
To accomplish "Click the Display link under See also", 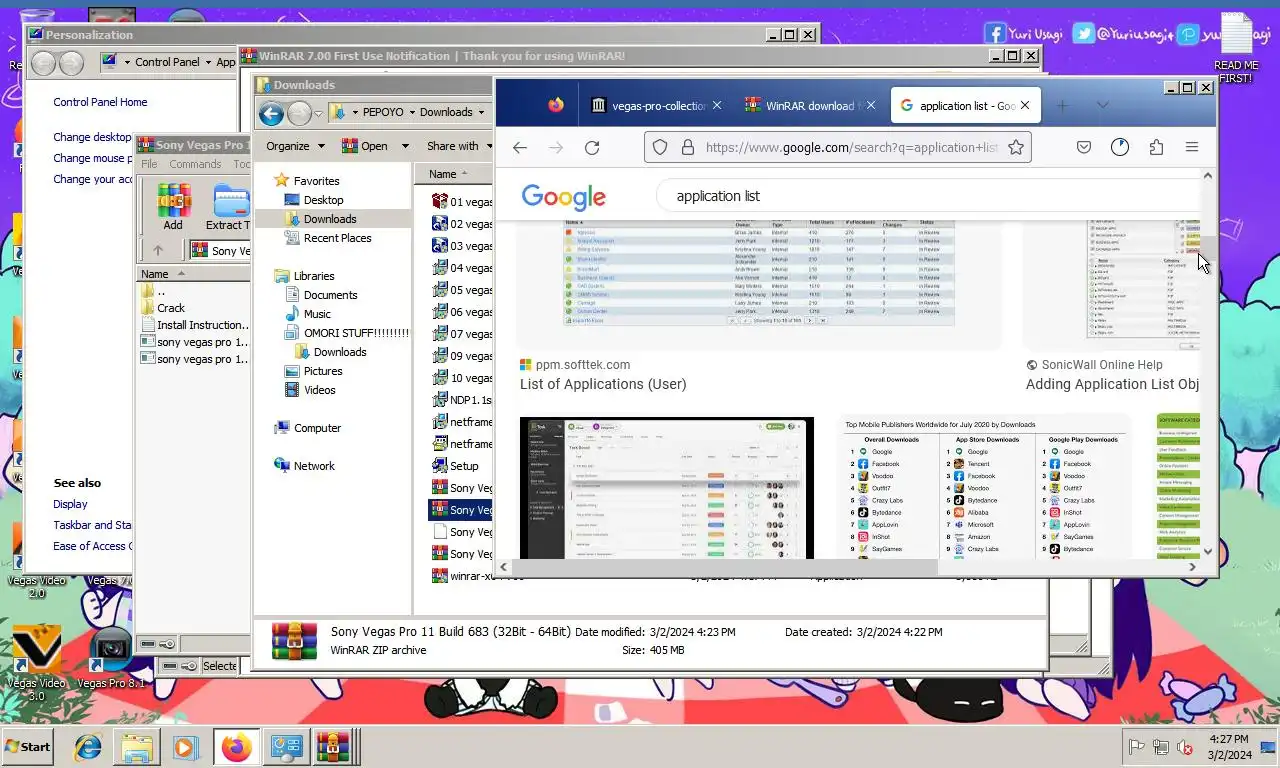I will pos(70,504).
